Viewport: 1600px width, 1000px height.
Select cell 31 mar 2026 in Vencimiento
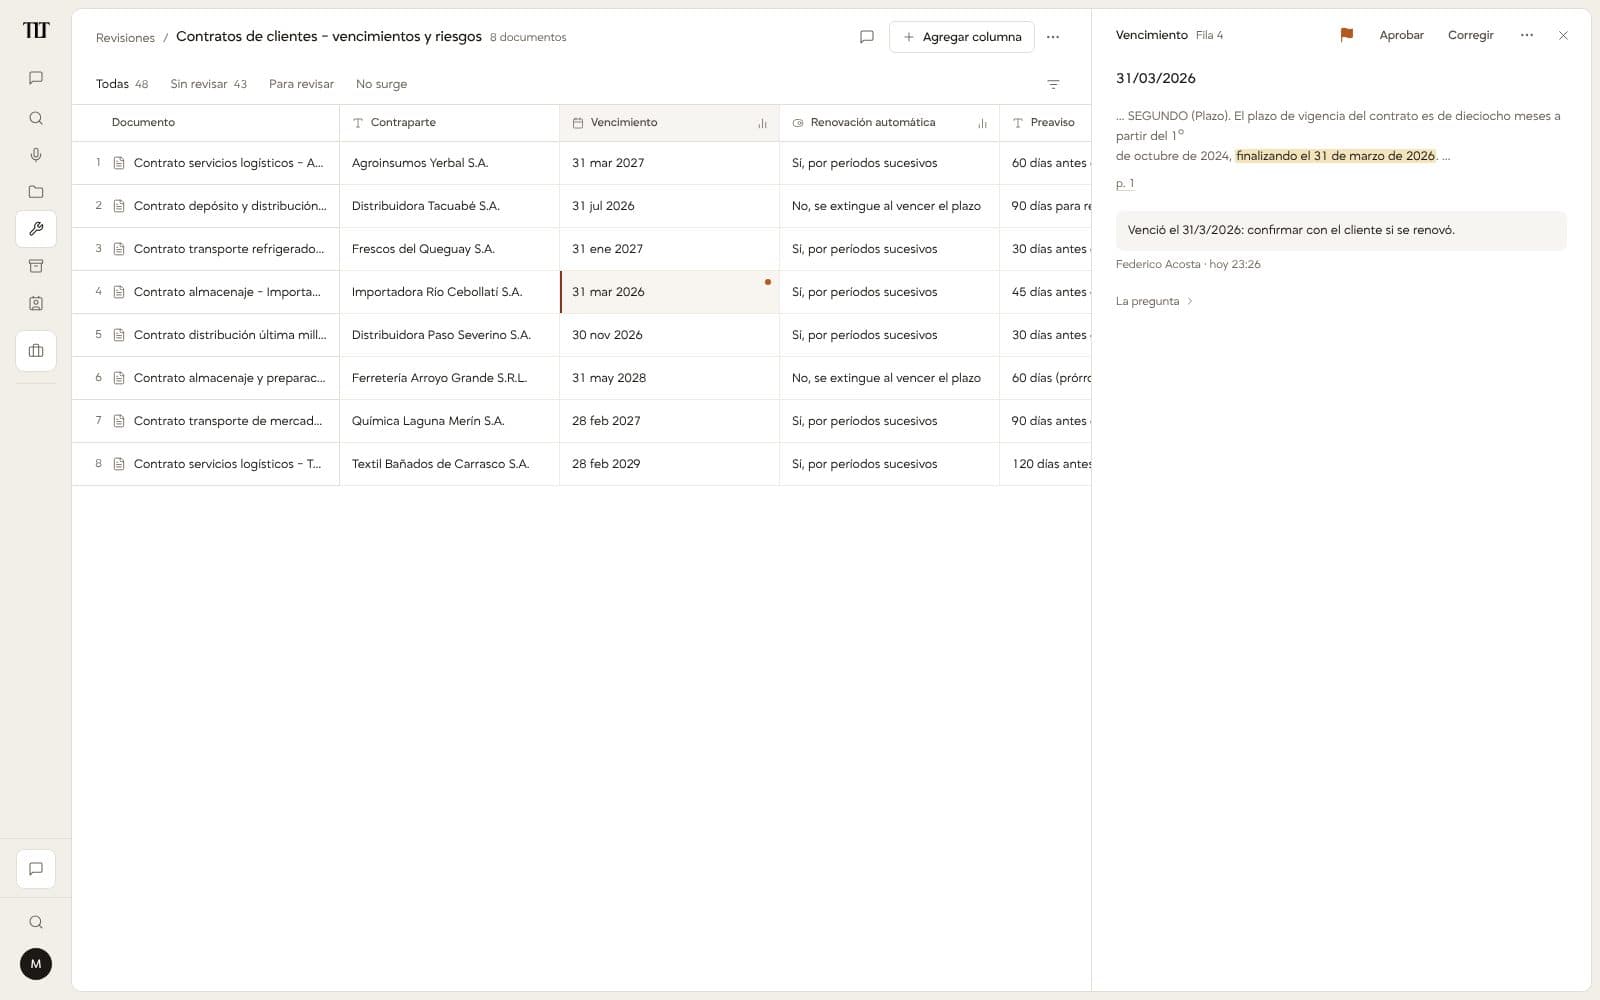click(x=669, y=292)
